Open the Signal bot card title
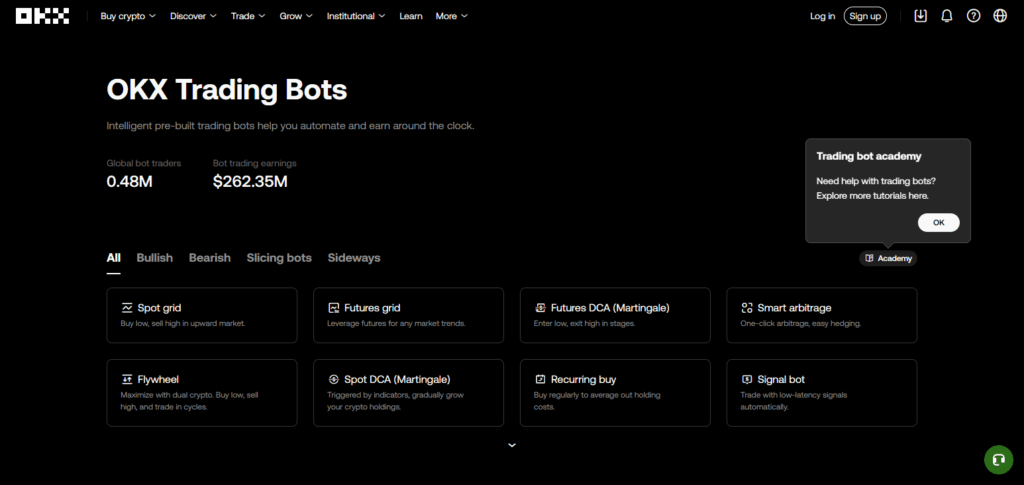This screenshot has height=485, width=1024. tap(781, 379)
